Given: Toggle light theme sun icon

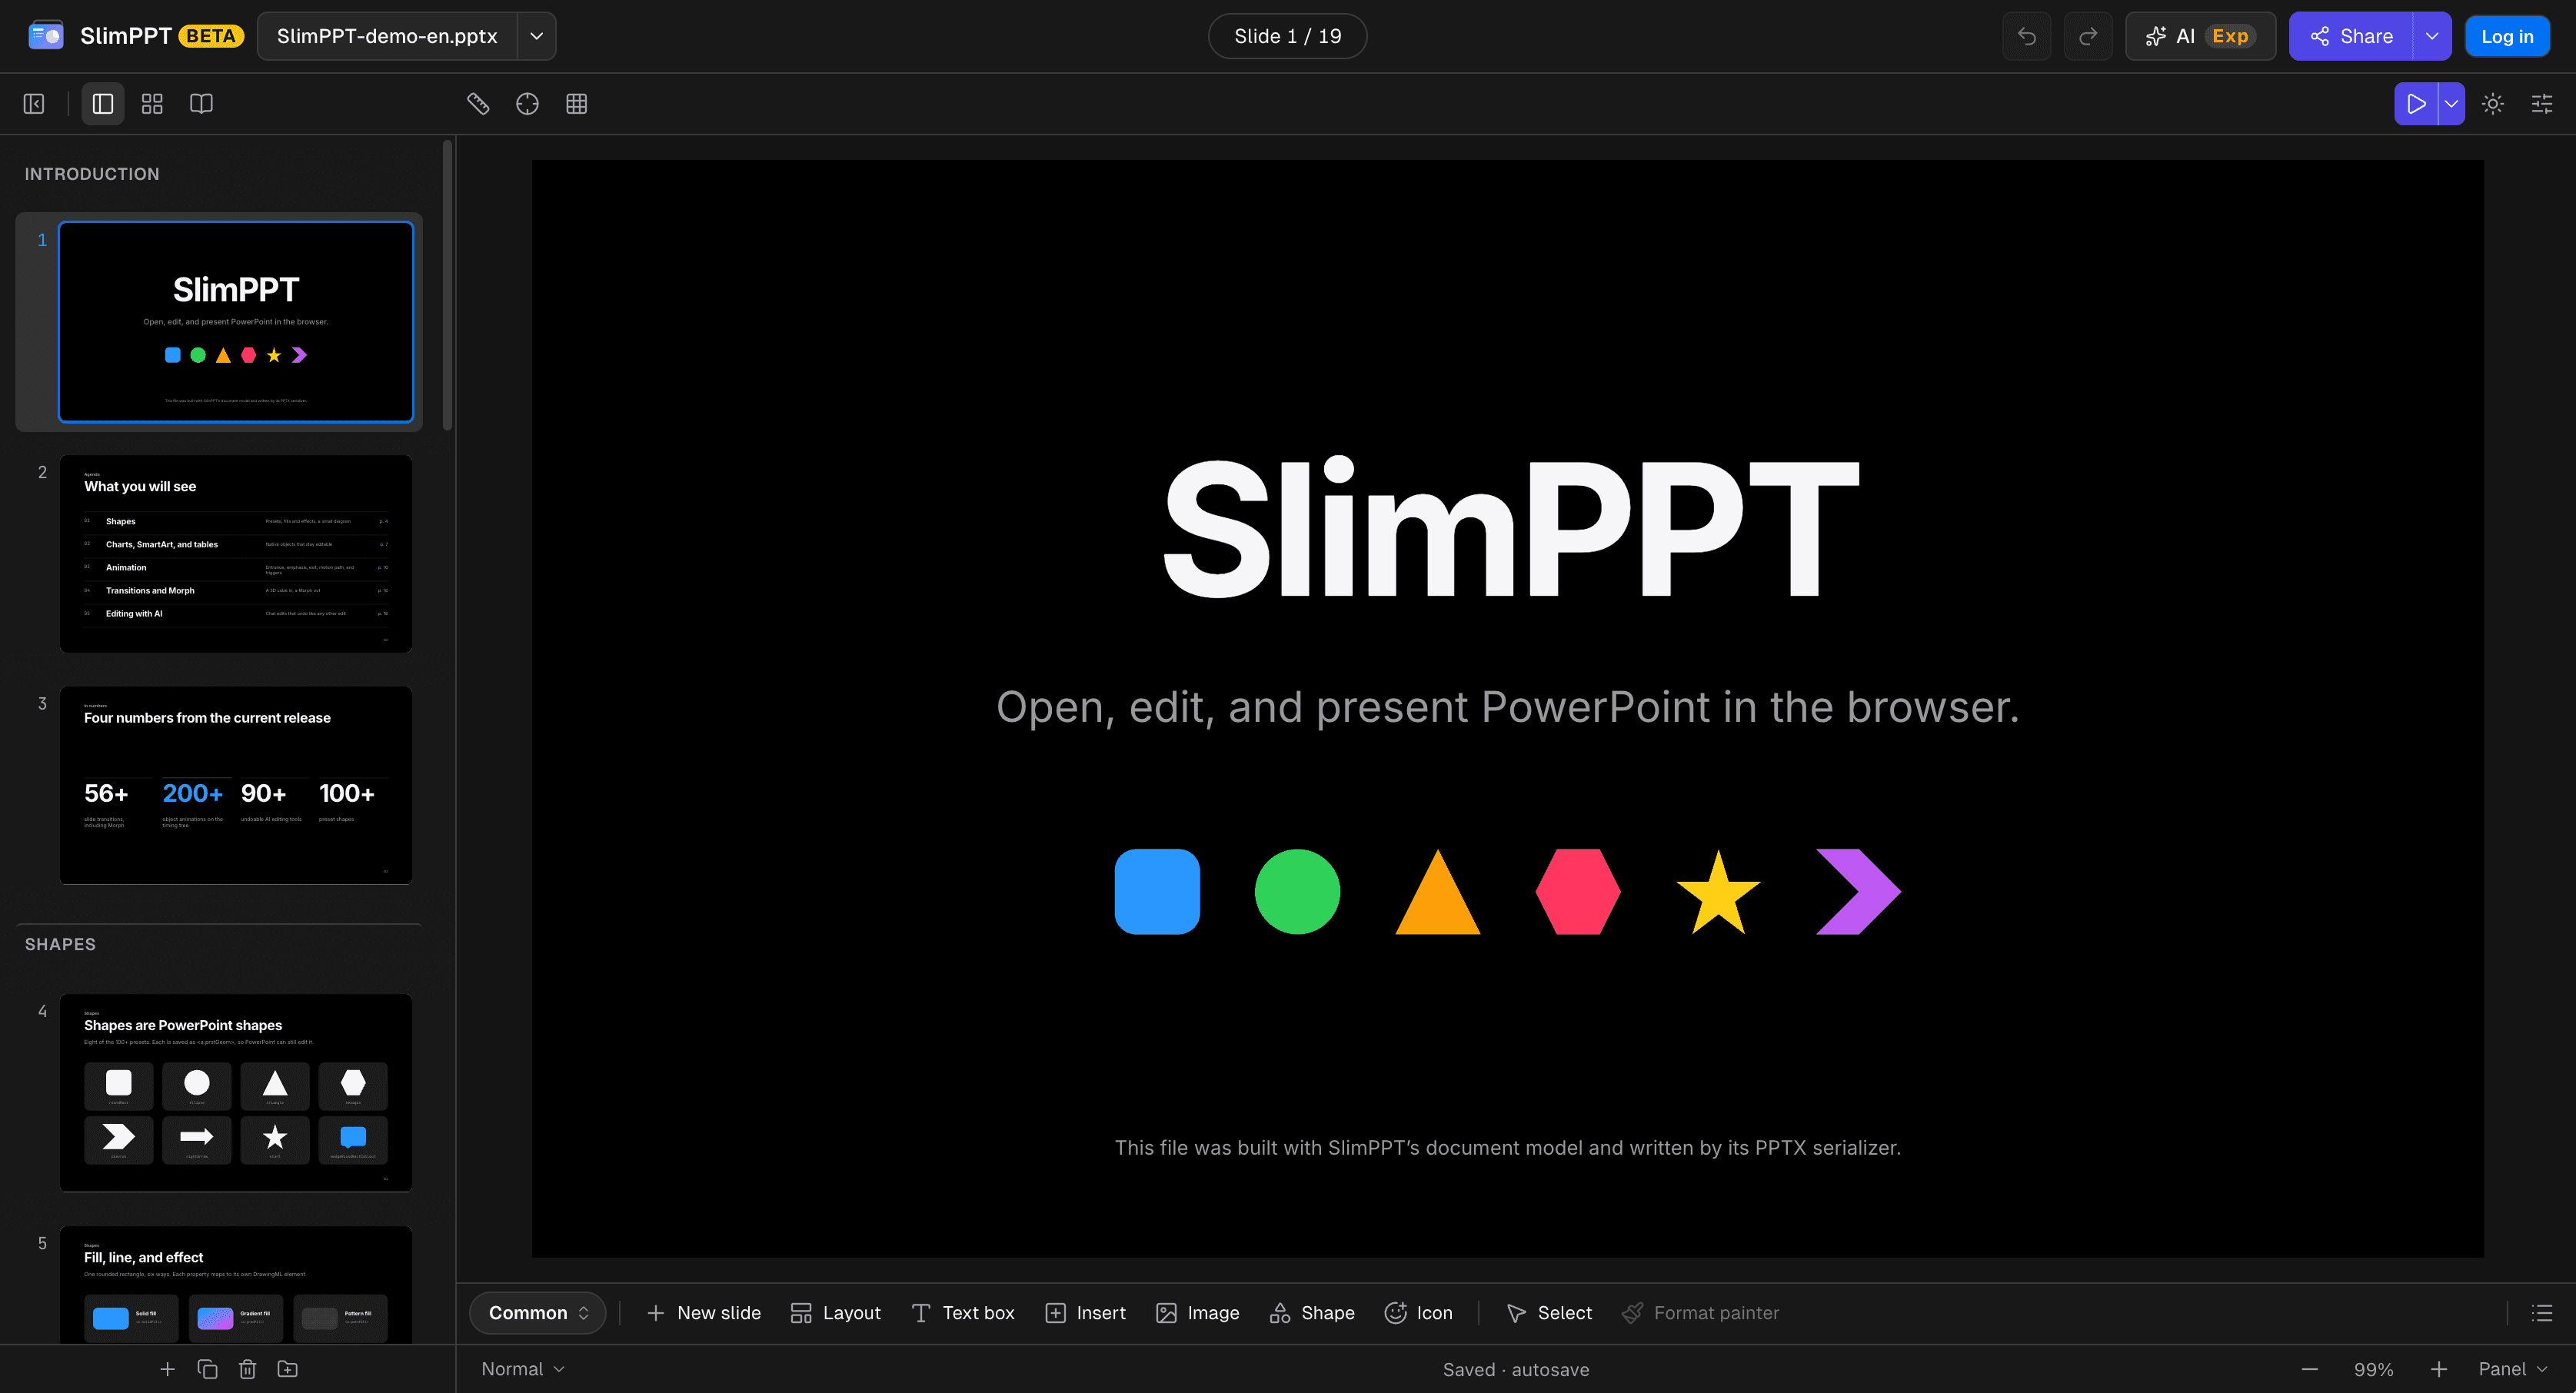Looking at the screenshot, I should pyautogui.click(x=2493, y=104).
